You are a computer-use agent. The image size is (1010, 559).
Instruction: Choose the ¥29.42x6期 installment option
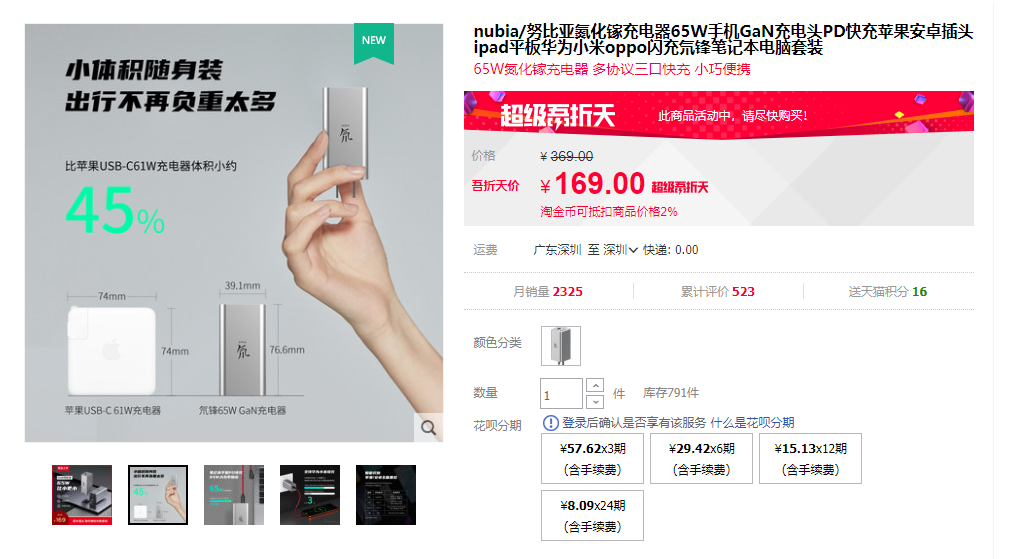coord(701,459)
